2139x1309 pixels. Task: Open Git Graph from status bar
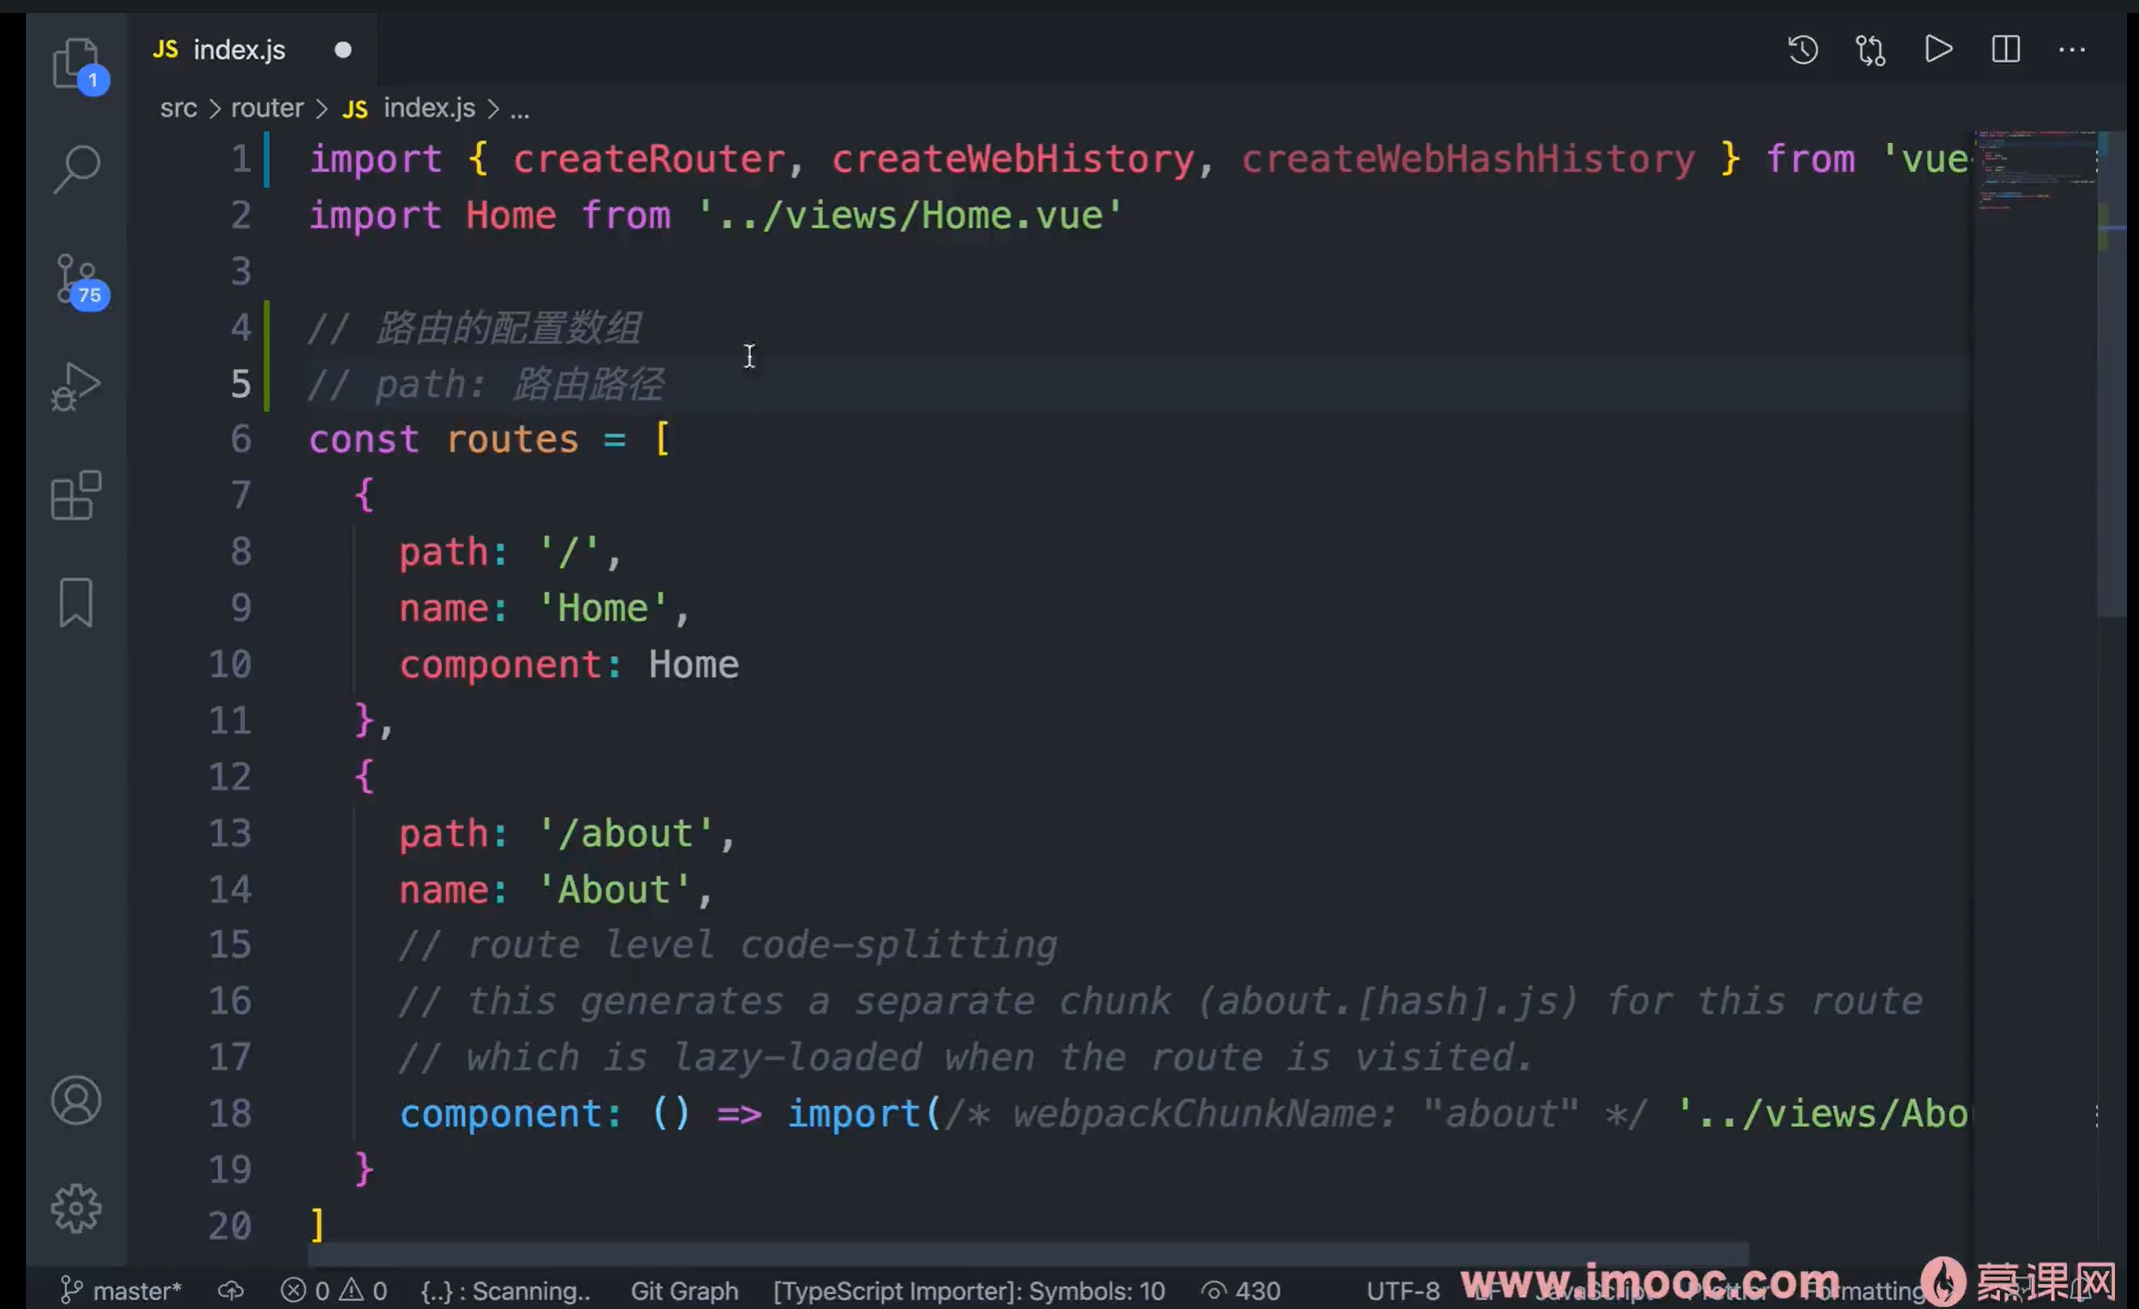point(684,1291)
